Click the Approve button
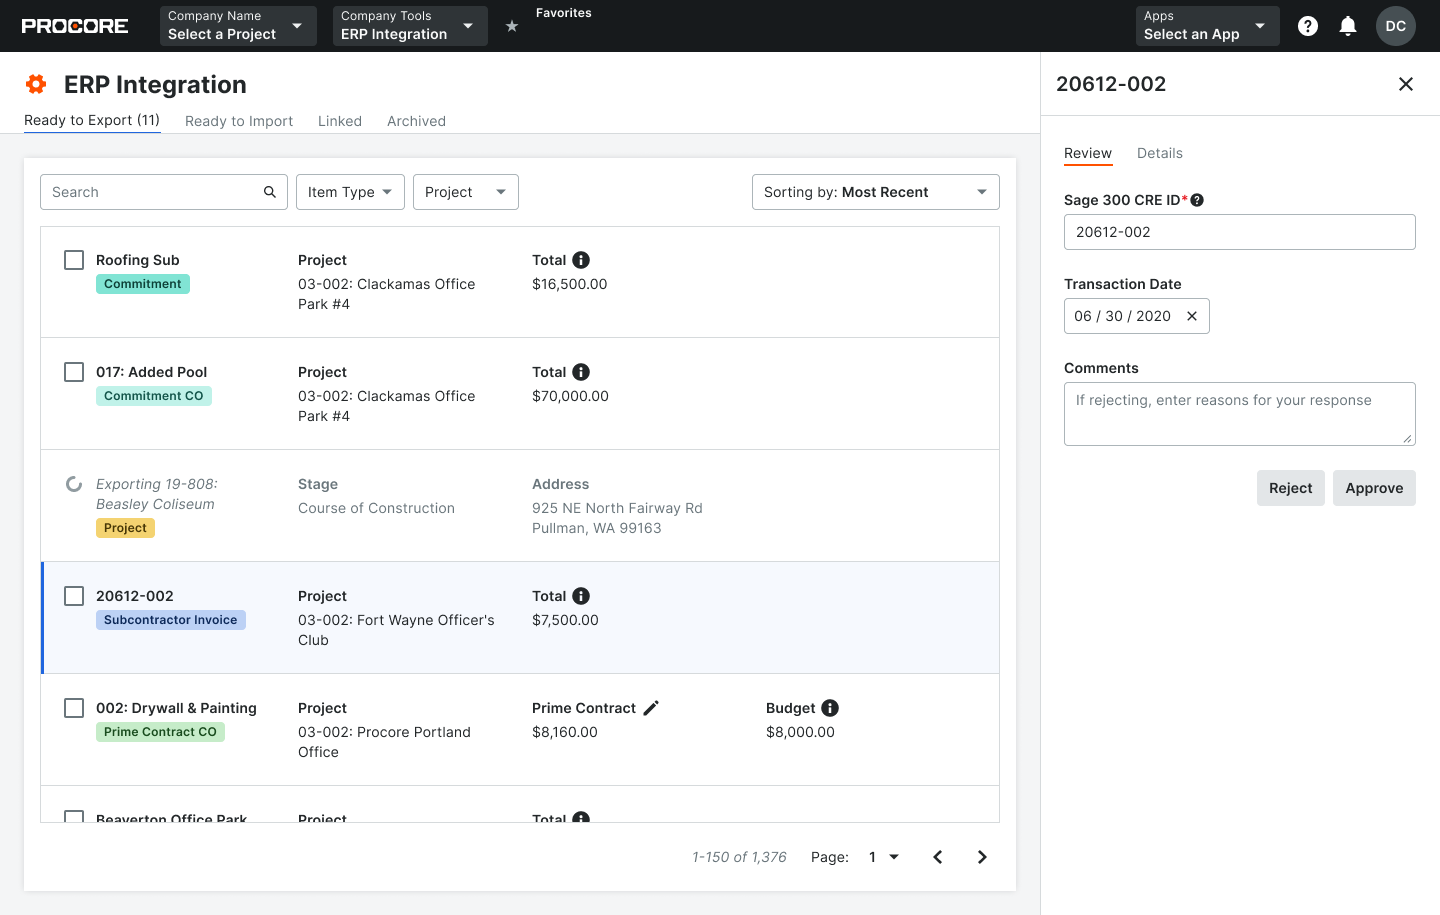The image size is (1440, 915). (x=1374, y=488)
